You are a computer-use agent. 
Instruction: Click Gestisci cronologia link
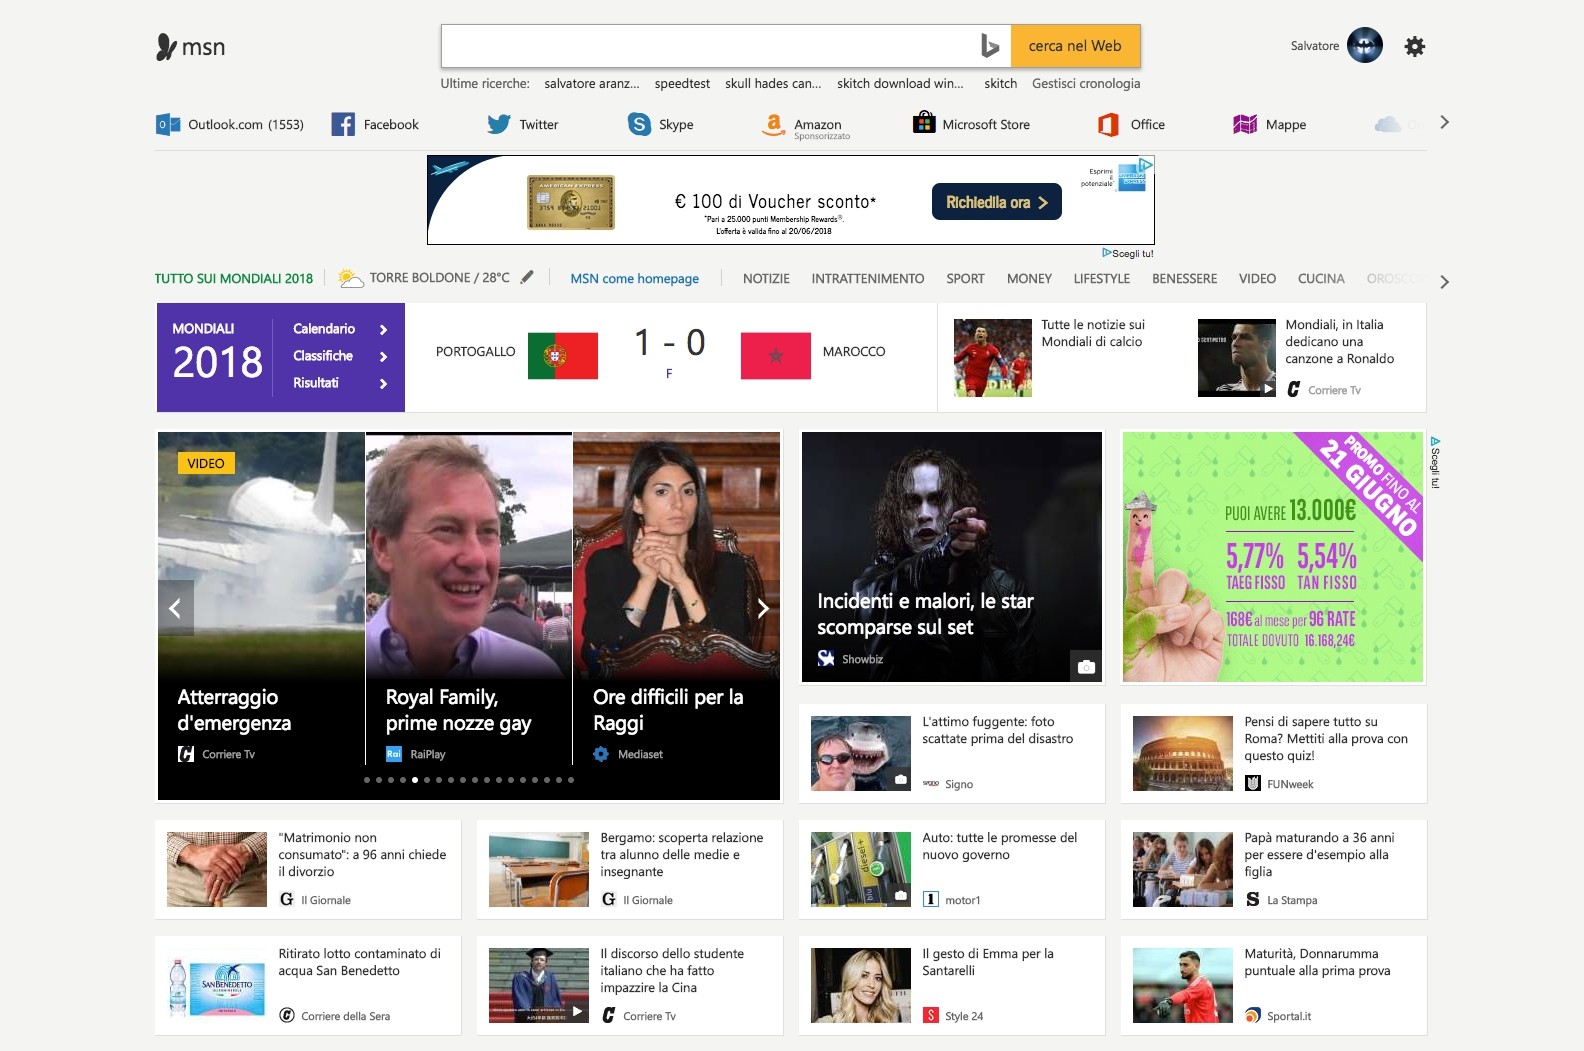[x=1086, y=84]
